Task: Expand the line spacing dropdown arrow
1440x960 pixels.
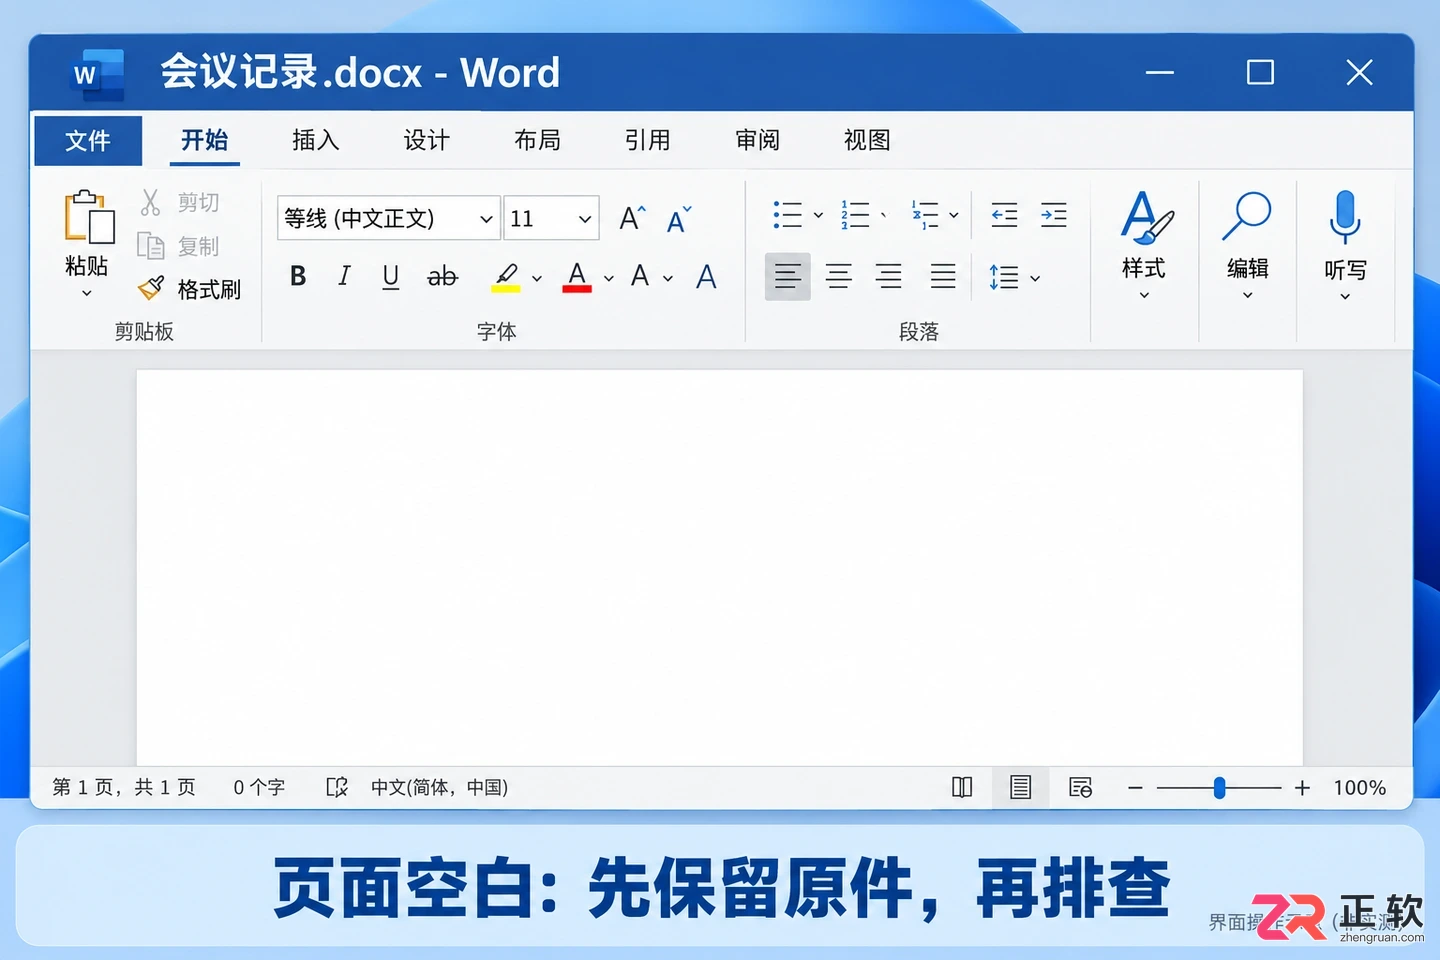Action: pyautogui.click(x=1035, y=279)
